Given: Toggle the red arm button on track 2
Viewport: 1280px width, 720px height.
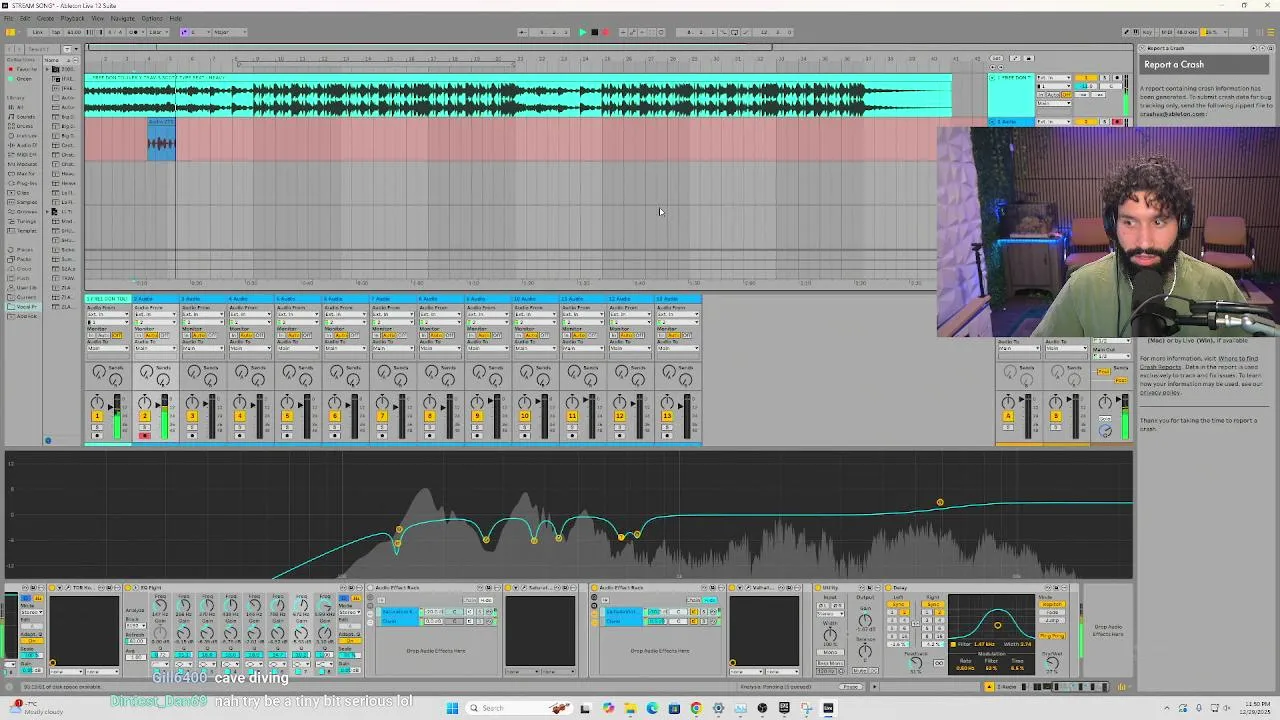Looking at the screenshot, I should tap(144, 435).
